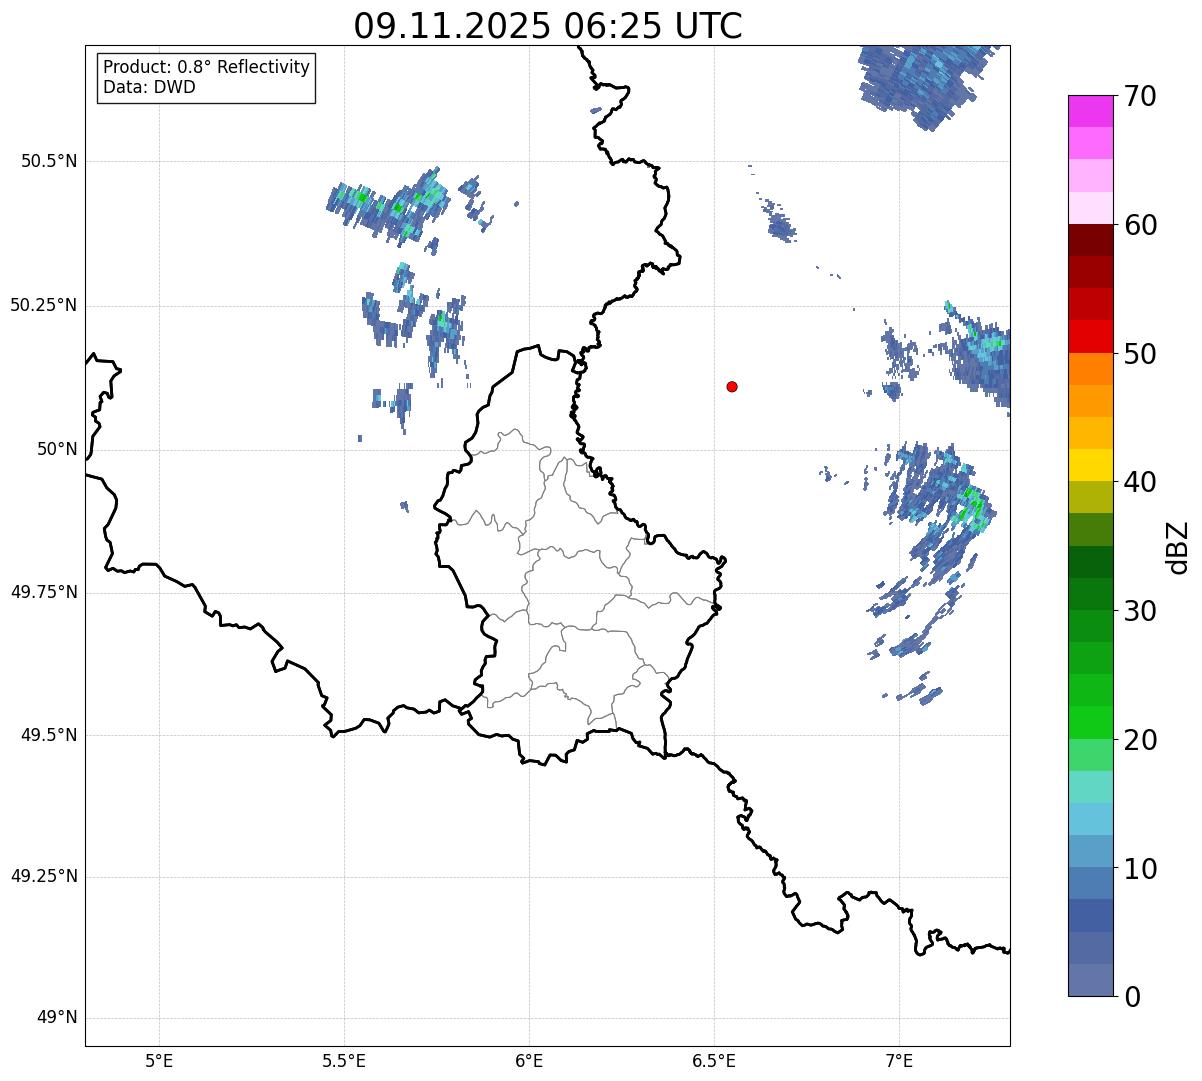This screenshot has width=1202, height=1081.
Task: Click the 5°E longitude label
Action: [x=159, y=1060]
